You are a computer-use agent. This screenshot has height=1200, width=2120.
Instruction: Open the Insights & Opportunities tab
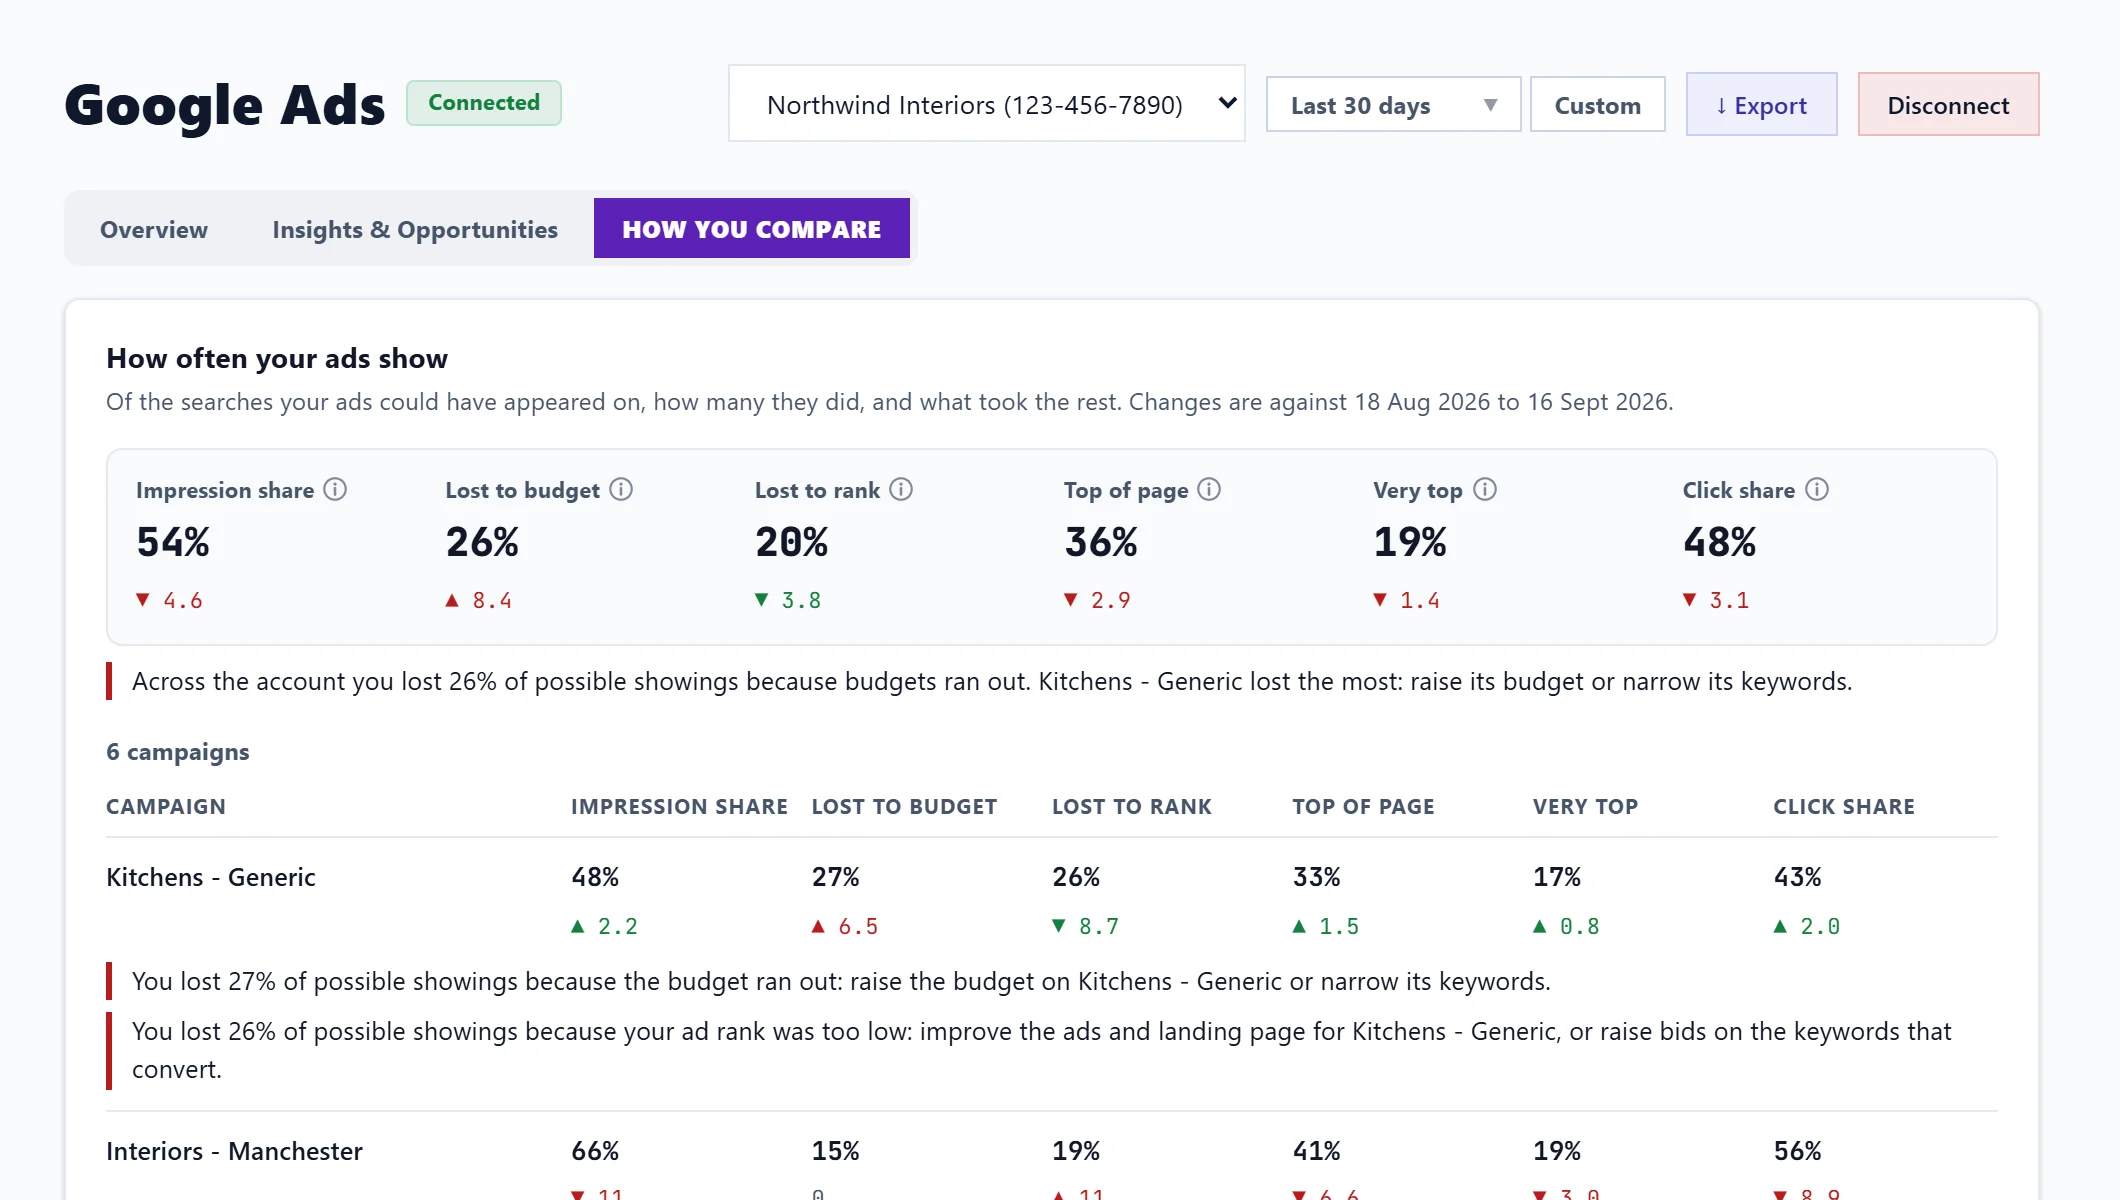(x=415, y=229)
